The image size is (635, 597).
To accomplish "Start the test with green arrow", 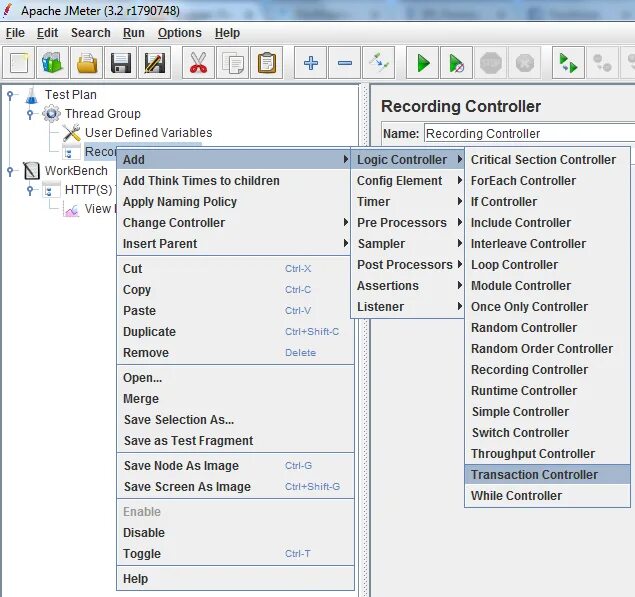I will coord(422,63).
